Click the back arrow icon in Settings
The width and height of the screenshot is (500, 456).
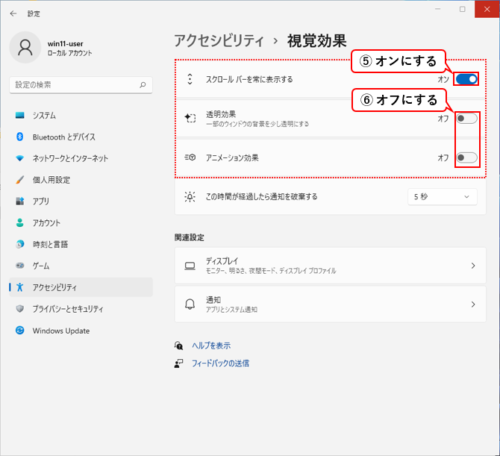pyautogui.click(x=13, y=13)
